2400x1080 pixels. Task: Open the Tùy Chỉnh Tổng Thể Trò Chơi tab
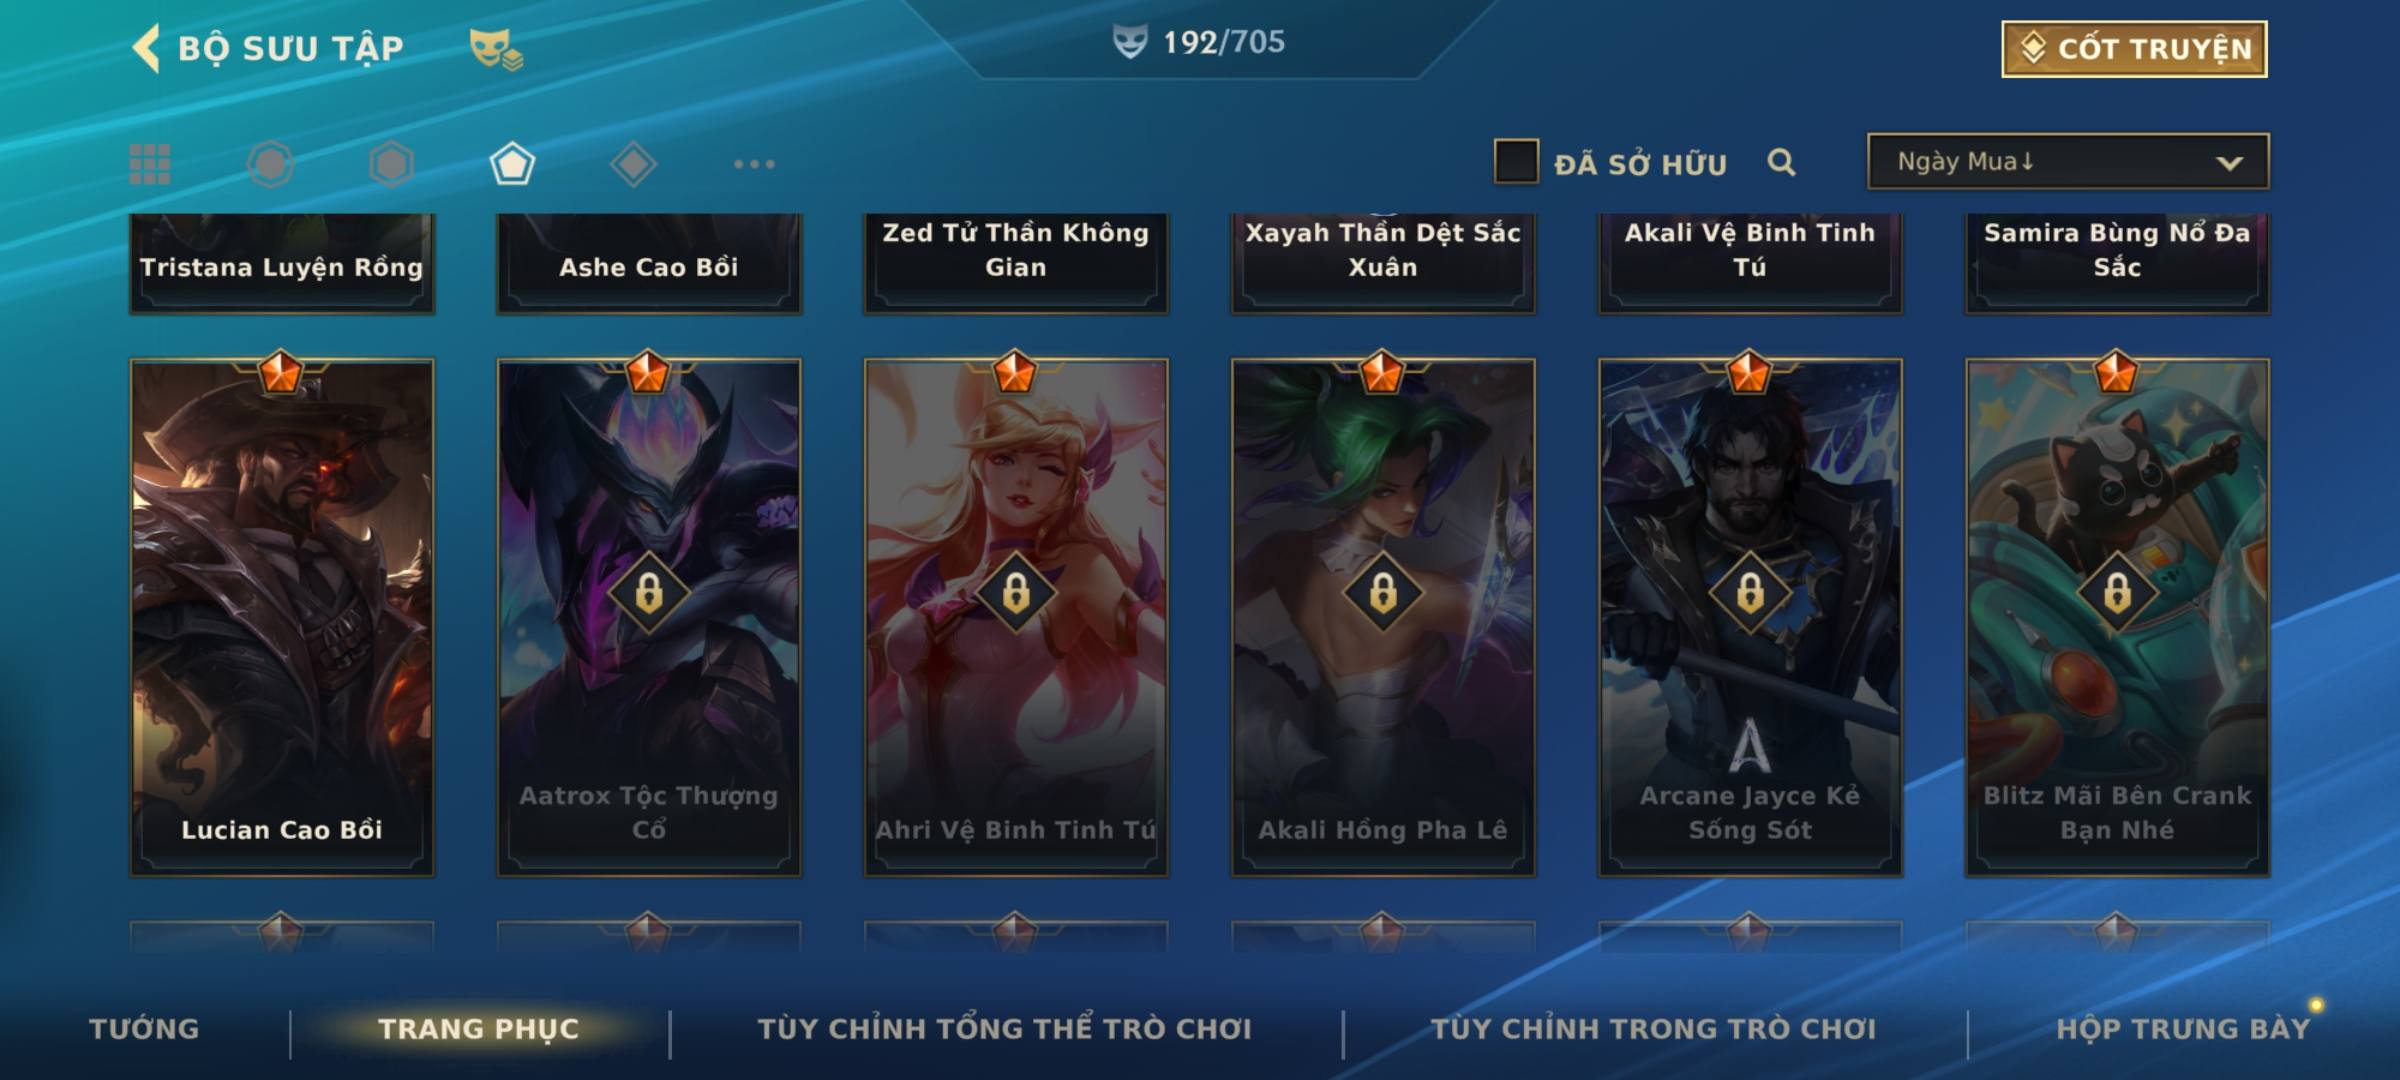1004,1028
